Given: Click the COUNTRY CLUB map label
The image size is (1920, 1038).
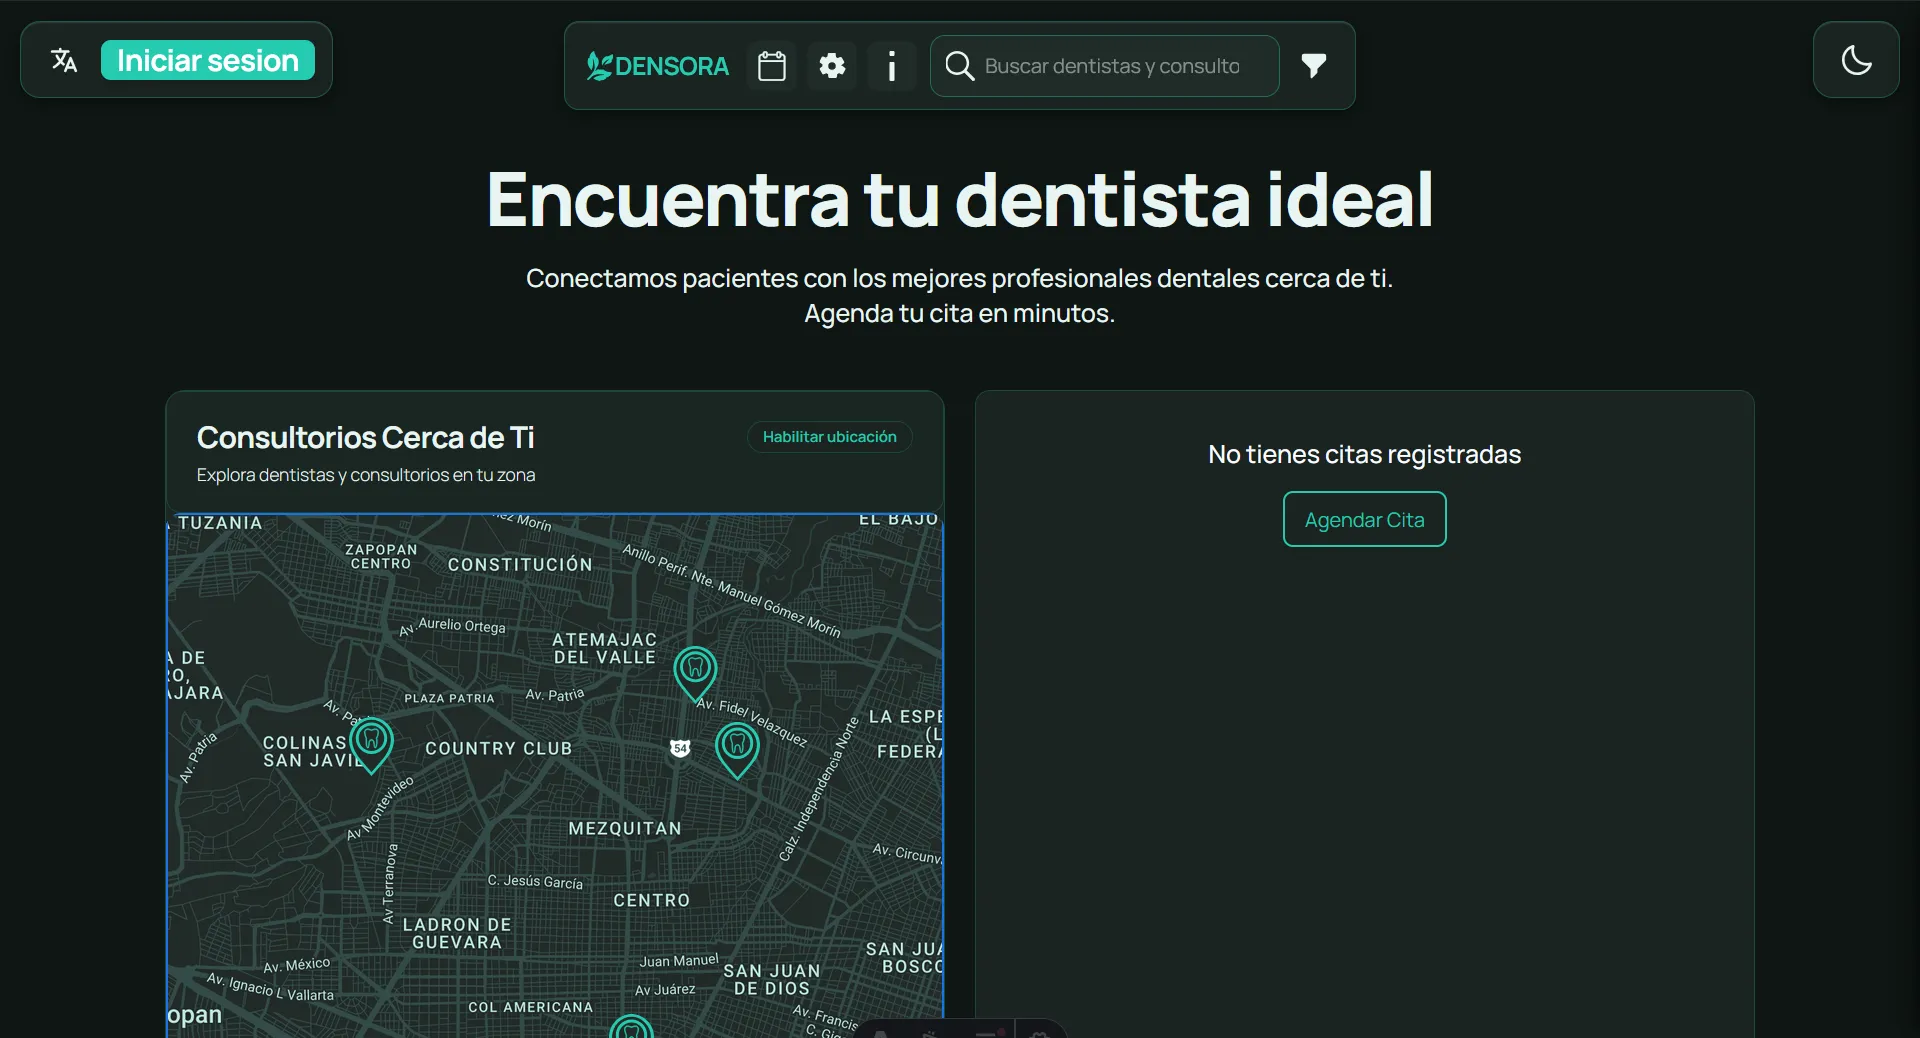Looking at the screenshot, I should pos(498,748).
